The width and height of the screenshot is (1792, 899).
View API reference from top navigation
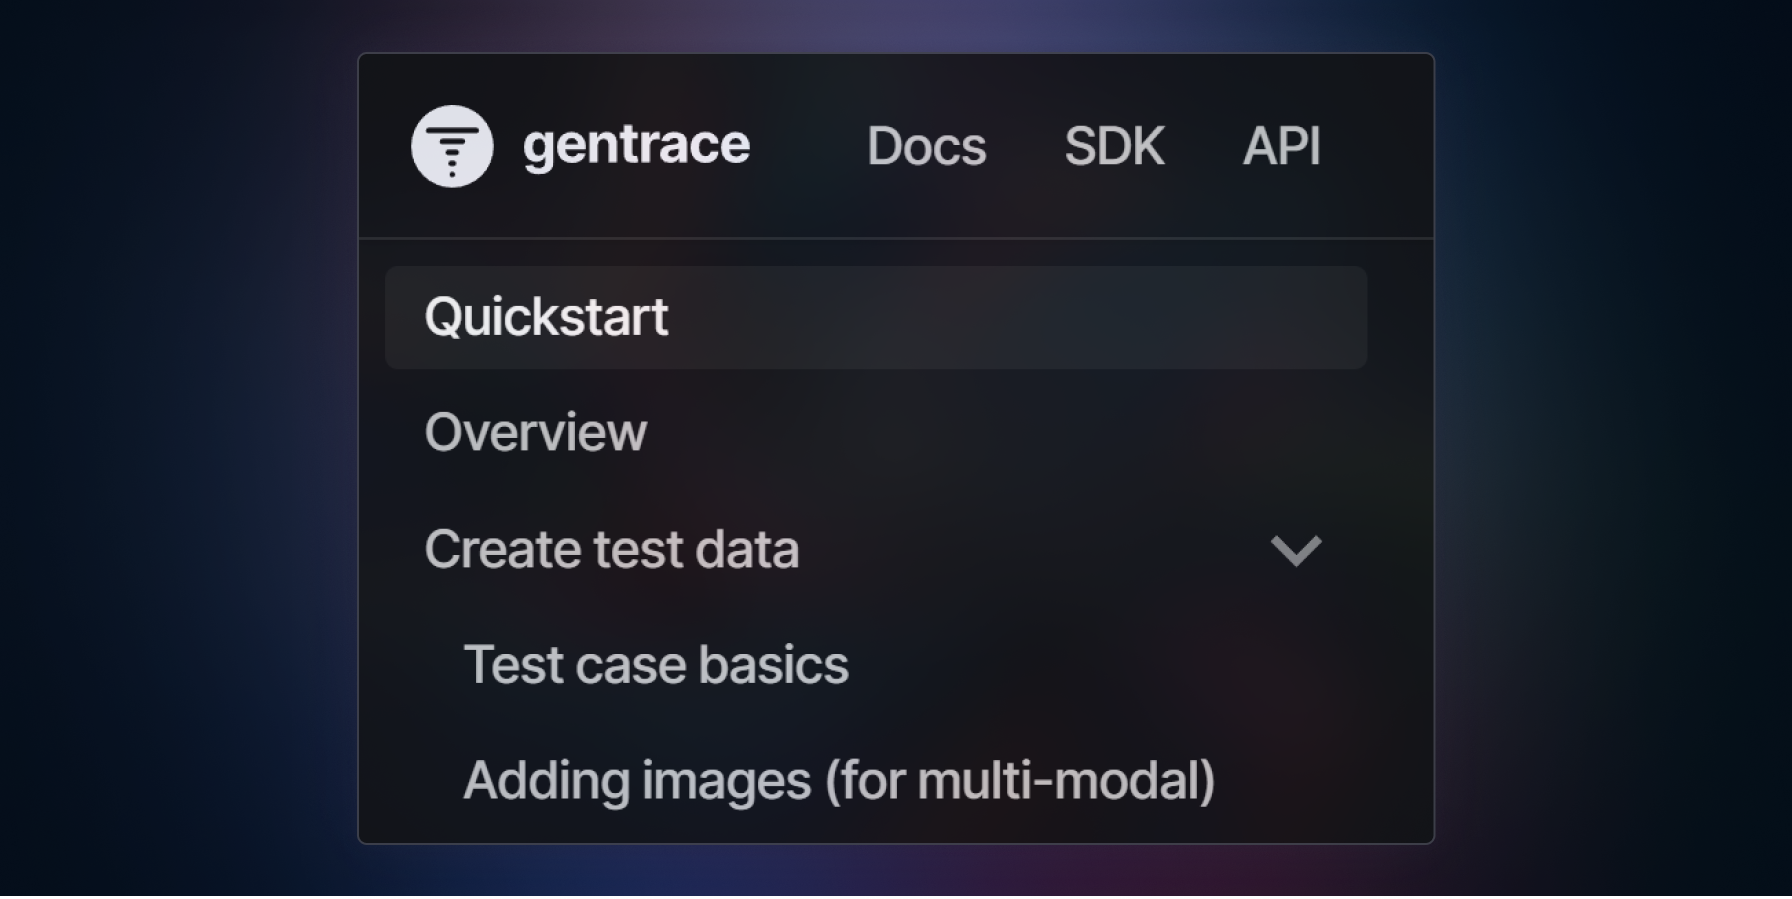(x=1281, y=146)
